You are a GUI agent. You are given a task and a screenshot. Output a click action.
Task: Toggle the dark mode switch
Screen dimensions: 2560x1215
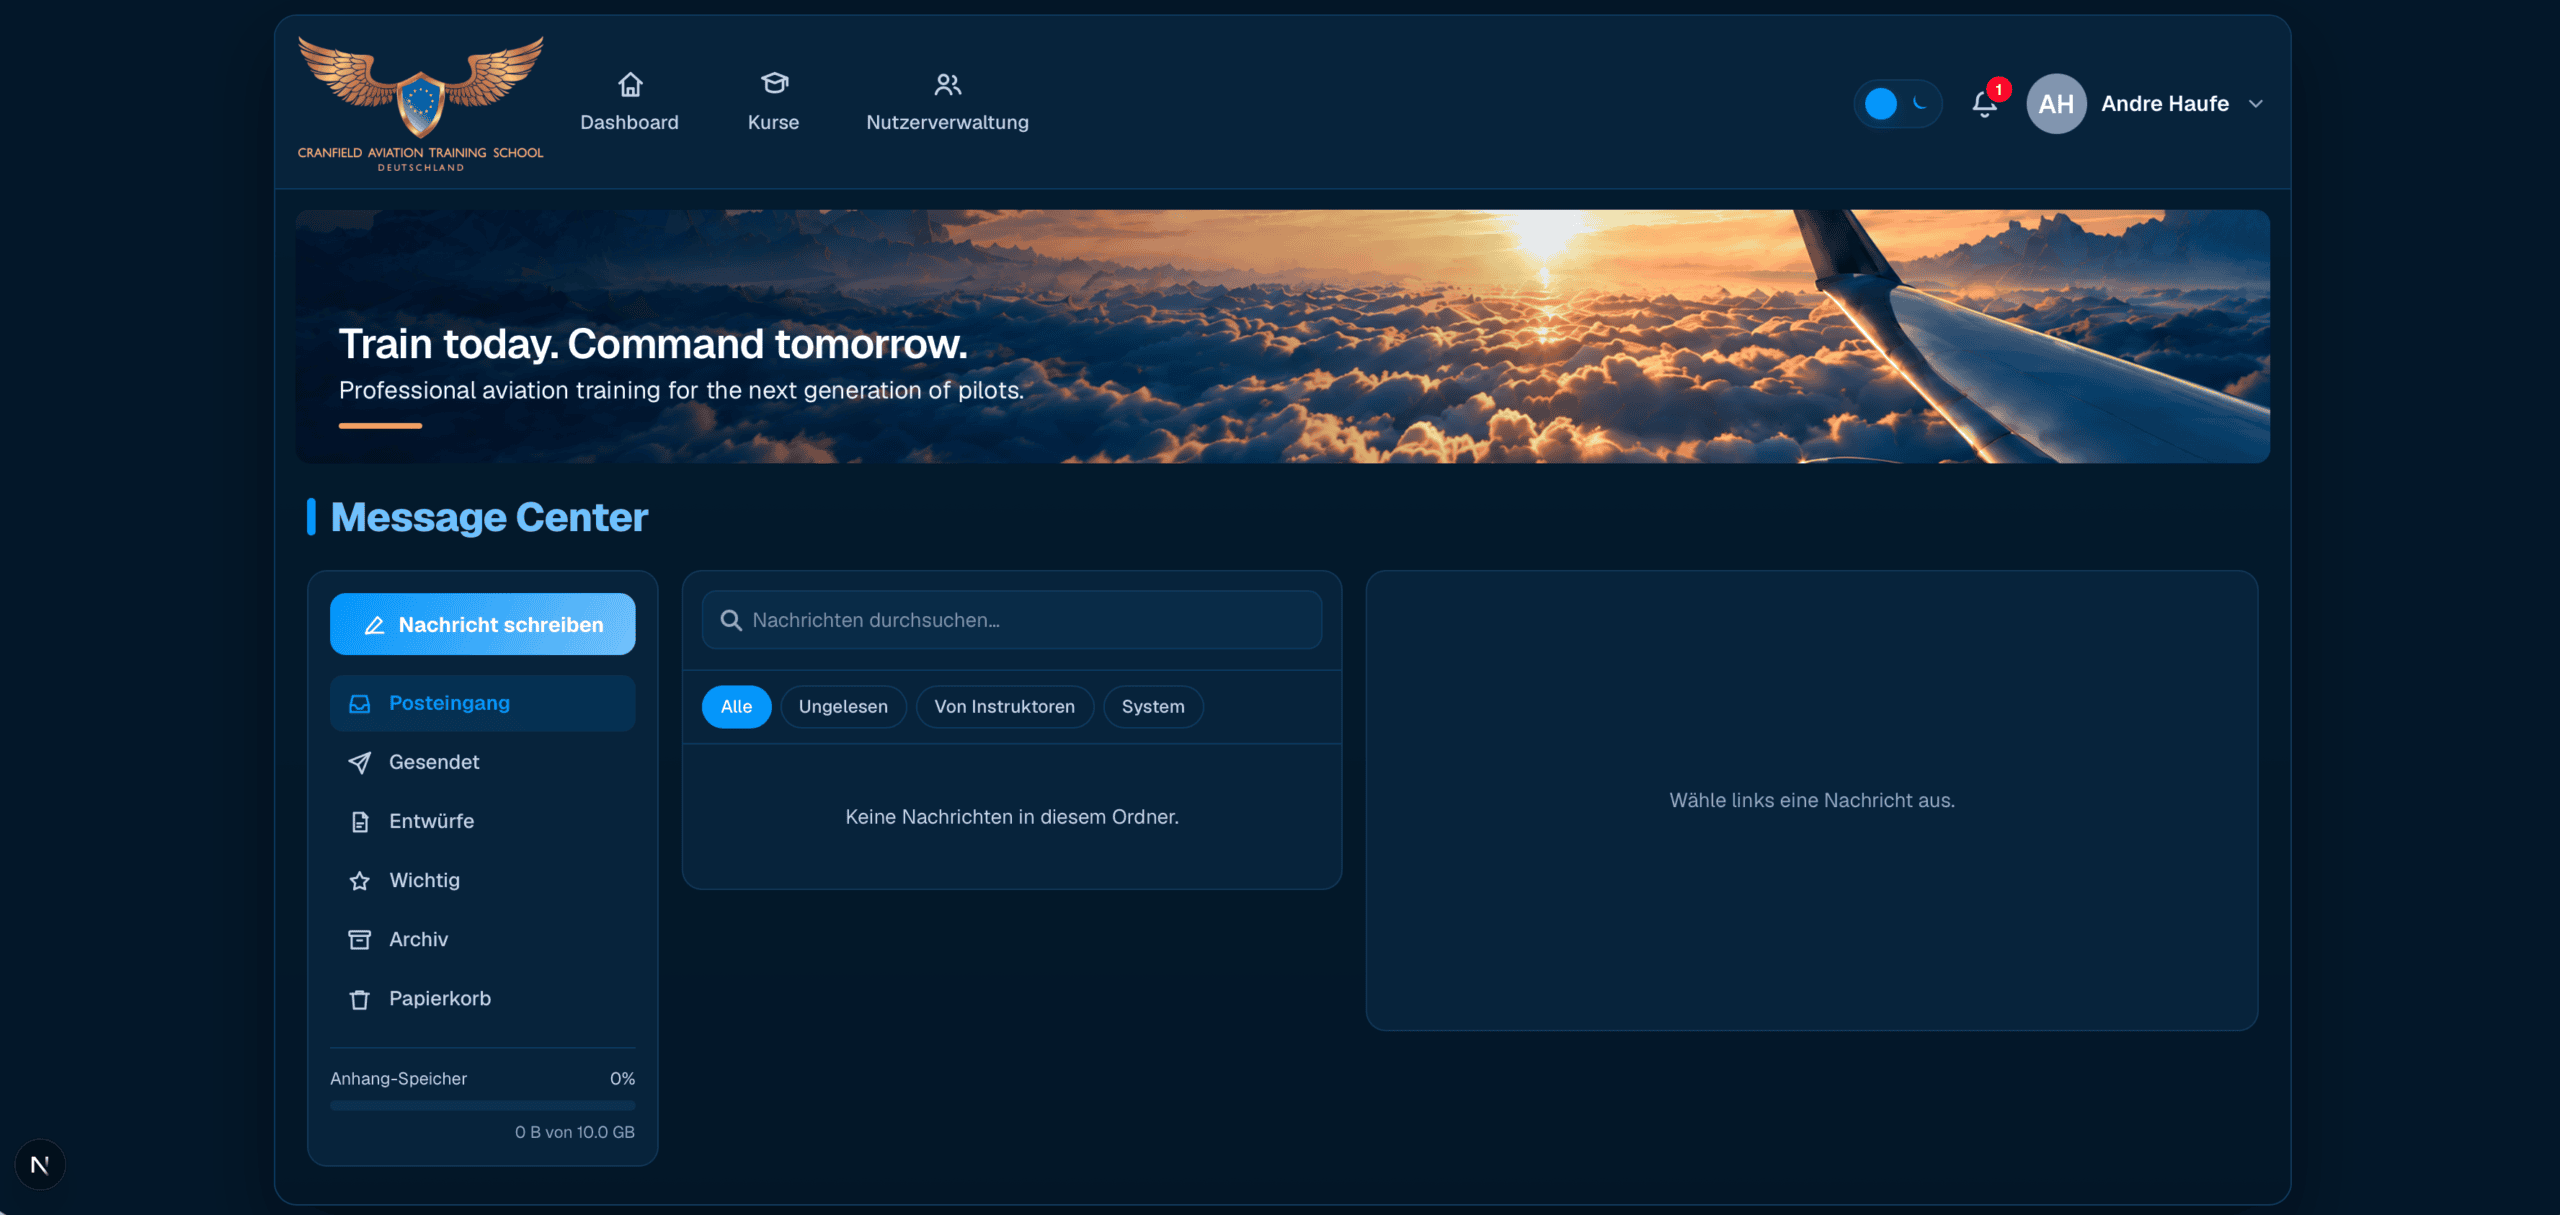pyautogui.click(x=1897, y=104)
